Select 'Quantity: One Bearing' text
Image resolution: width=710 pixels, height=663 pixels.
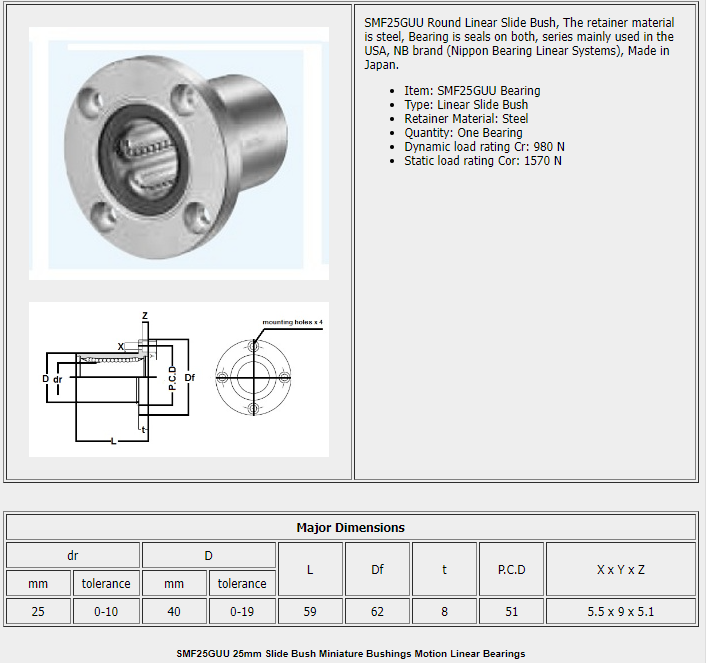[463, 133]
